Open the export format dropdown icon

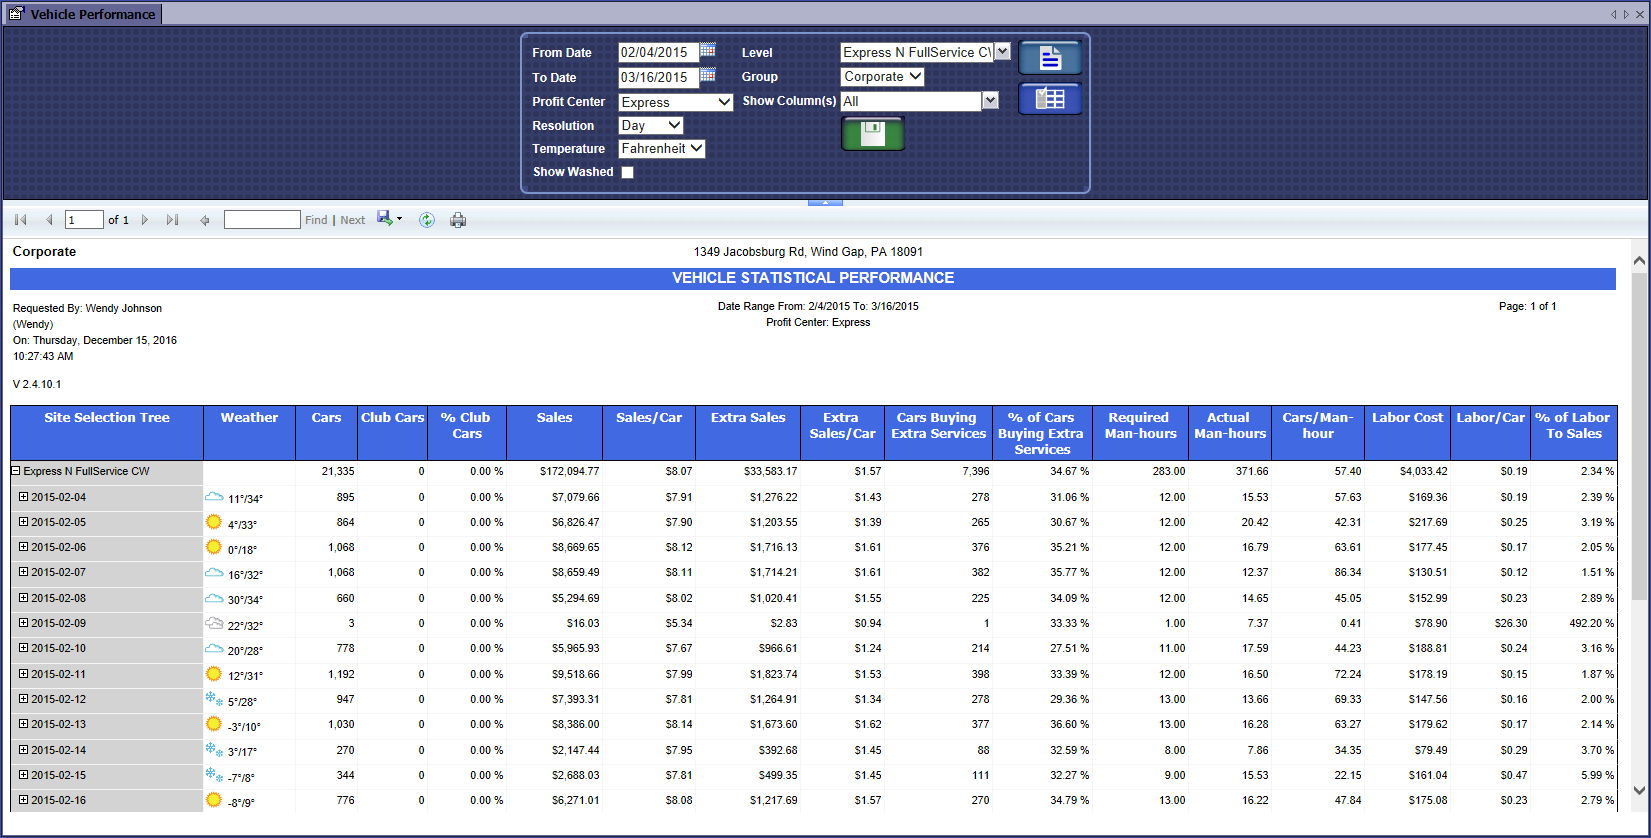[389, 219]
